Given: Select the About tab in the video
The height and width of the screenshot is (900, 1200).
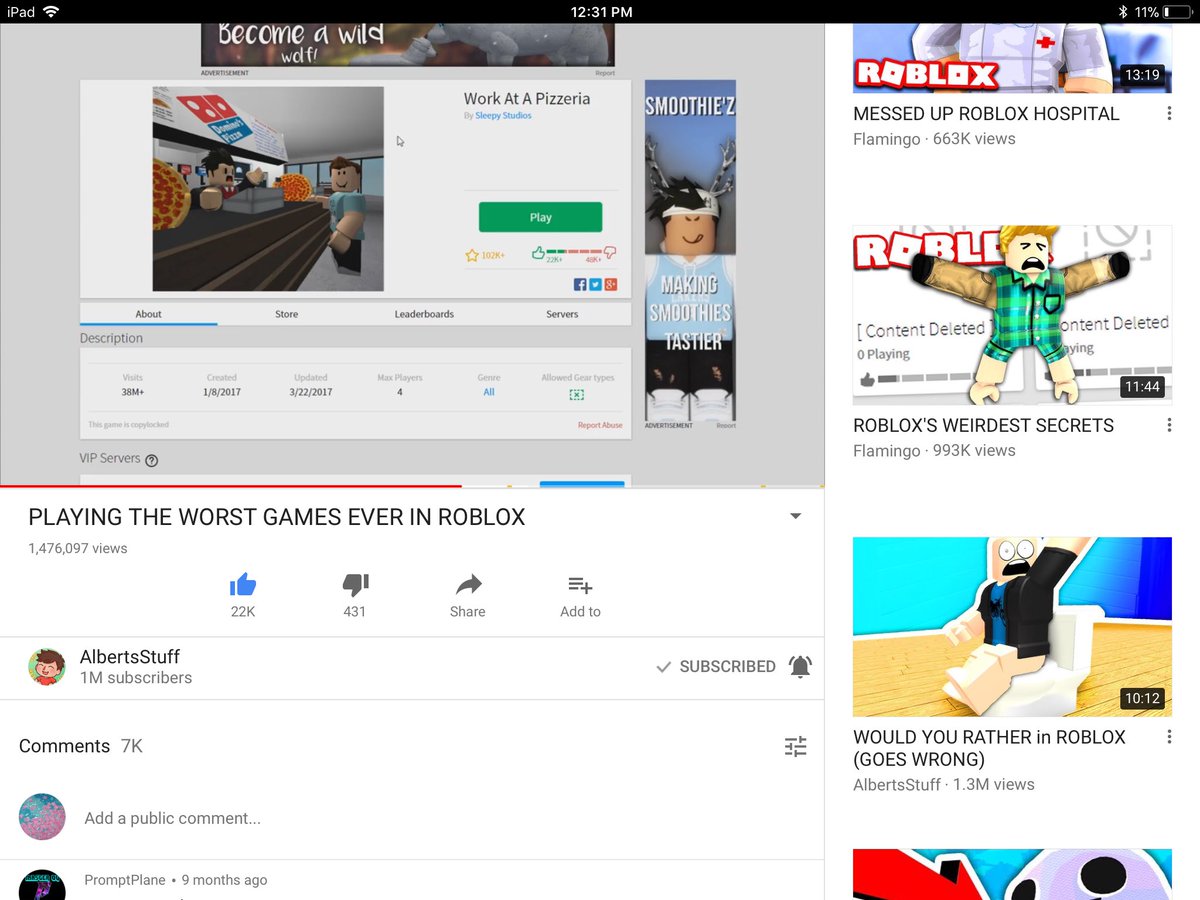Looking at the screenshot, I should click(x=148, y=314).
